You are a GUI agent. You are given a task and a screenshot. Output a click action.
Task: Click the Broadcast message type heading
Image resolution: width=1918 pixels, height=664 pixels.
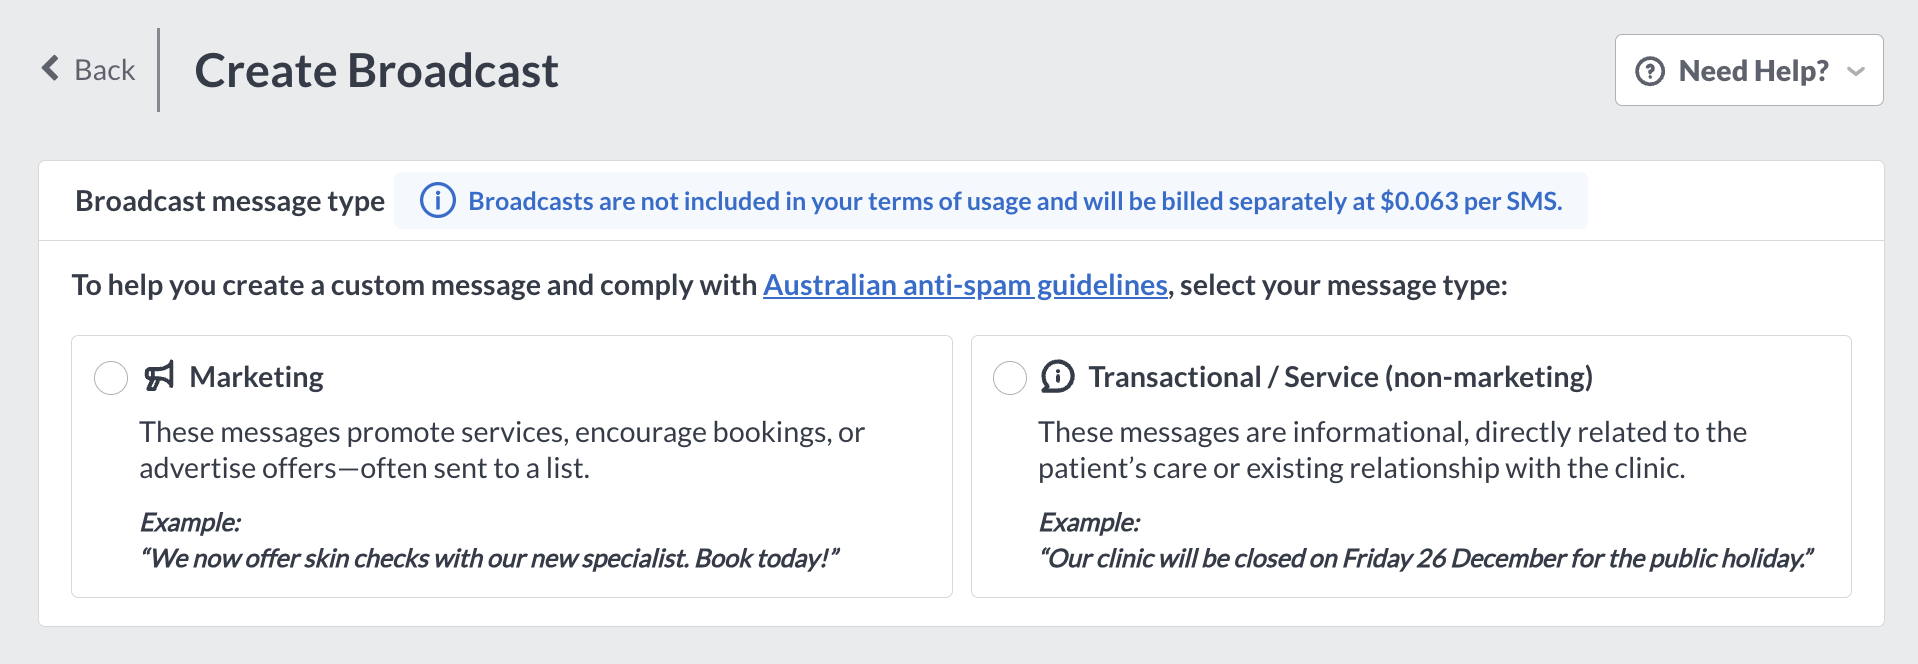point(230,201)
